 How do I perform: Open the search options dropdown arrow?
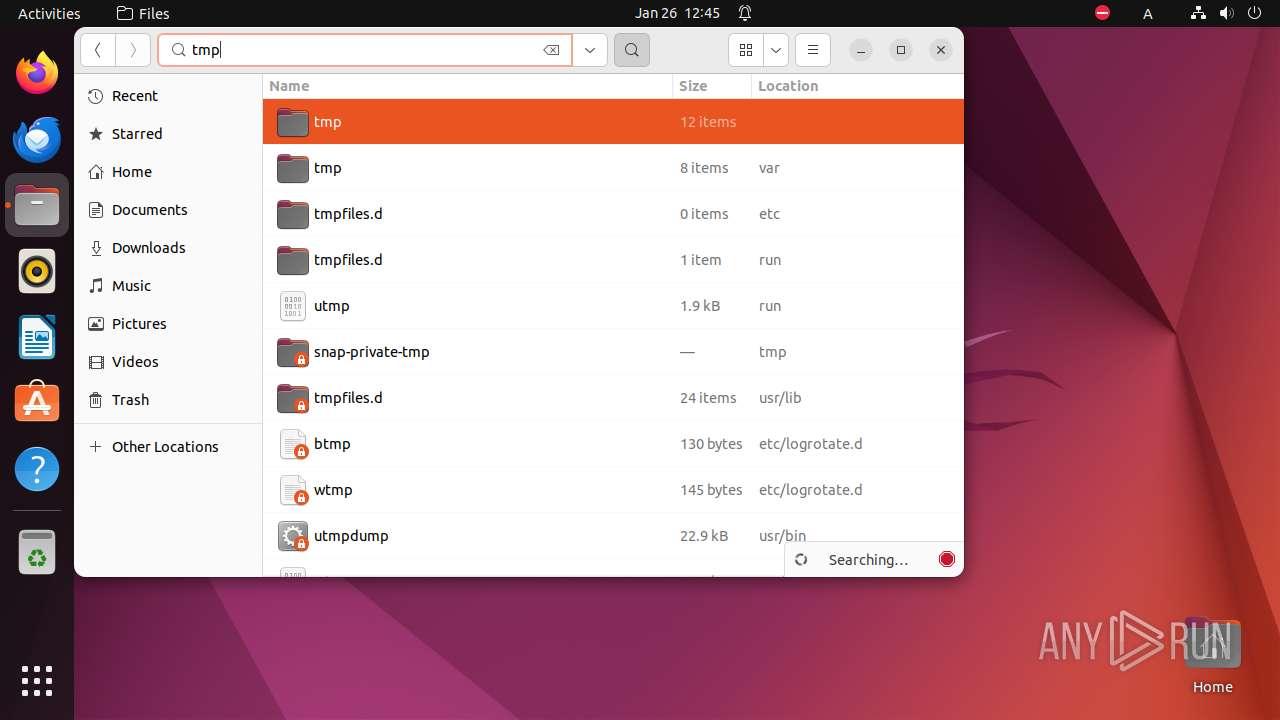[x=590, y=50]
